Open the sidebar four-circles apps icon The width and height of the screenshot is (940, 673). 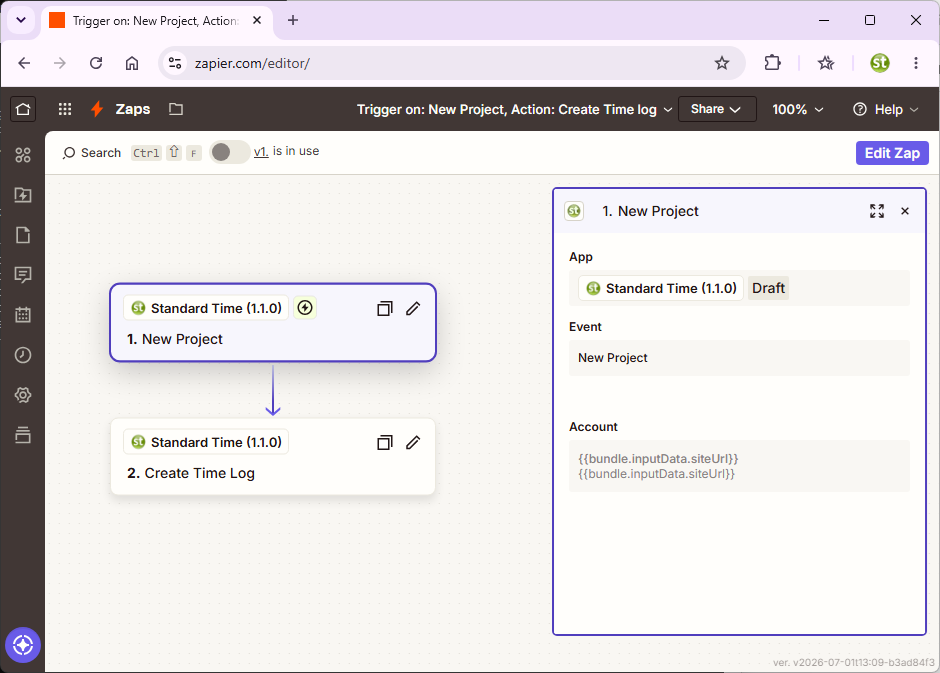coord(23,155)
